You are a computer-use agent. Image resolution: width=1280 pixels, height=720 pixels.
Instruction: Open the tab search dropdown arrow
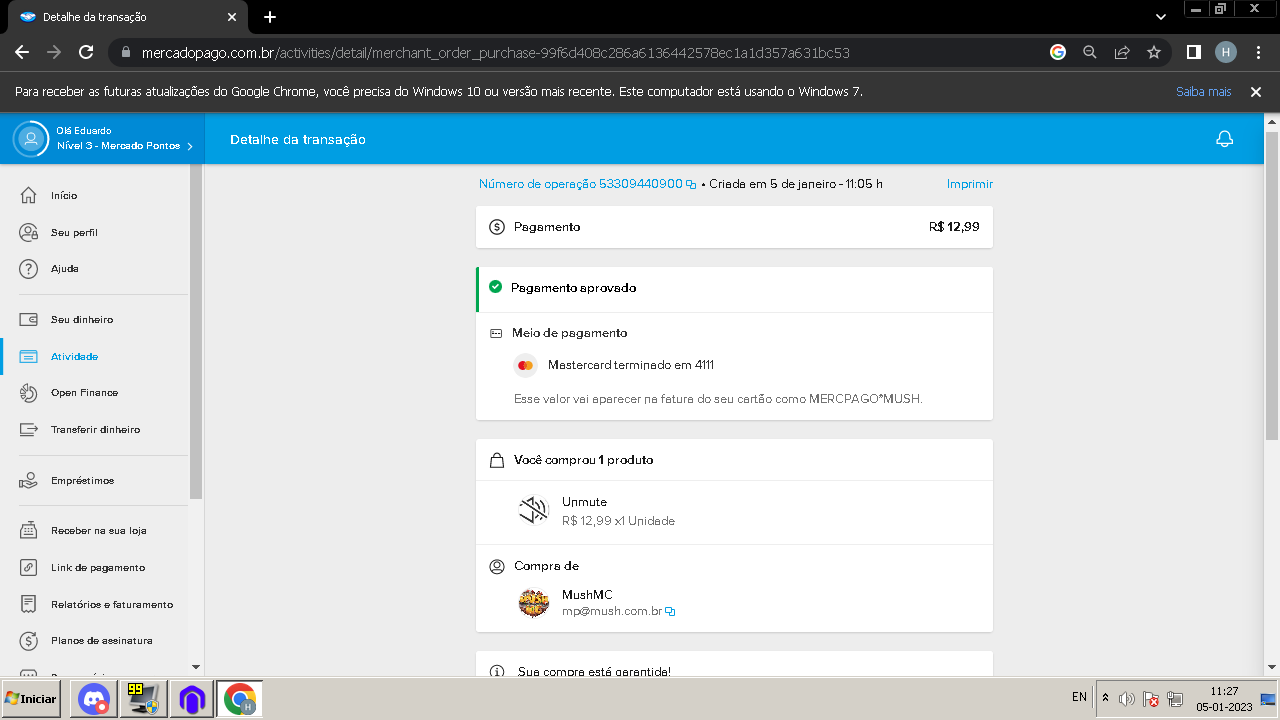(1161, 17)
